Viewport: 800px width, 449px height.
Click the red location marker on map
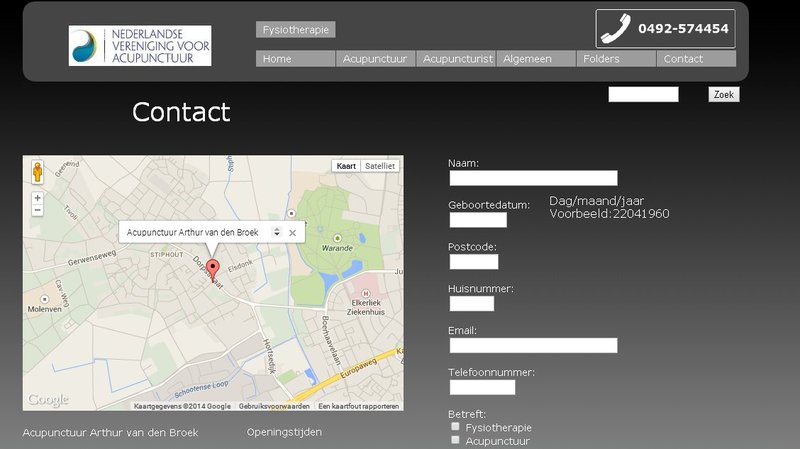click(213, 270)
